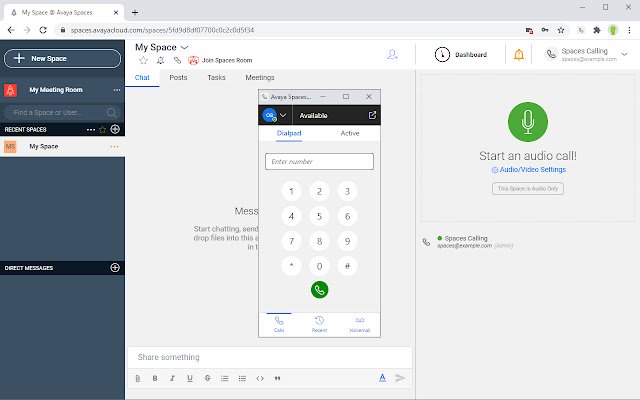This screenshot has height=400, width=640.
Task: Toggle italic formatting in message editor
Action: 173,378
